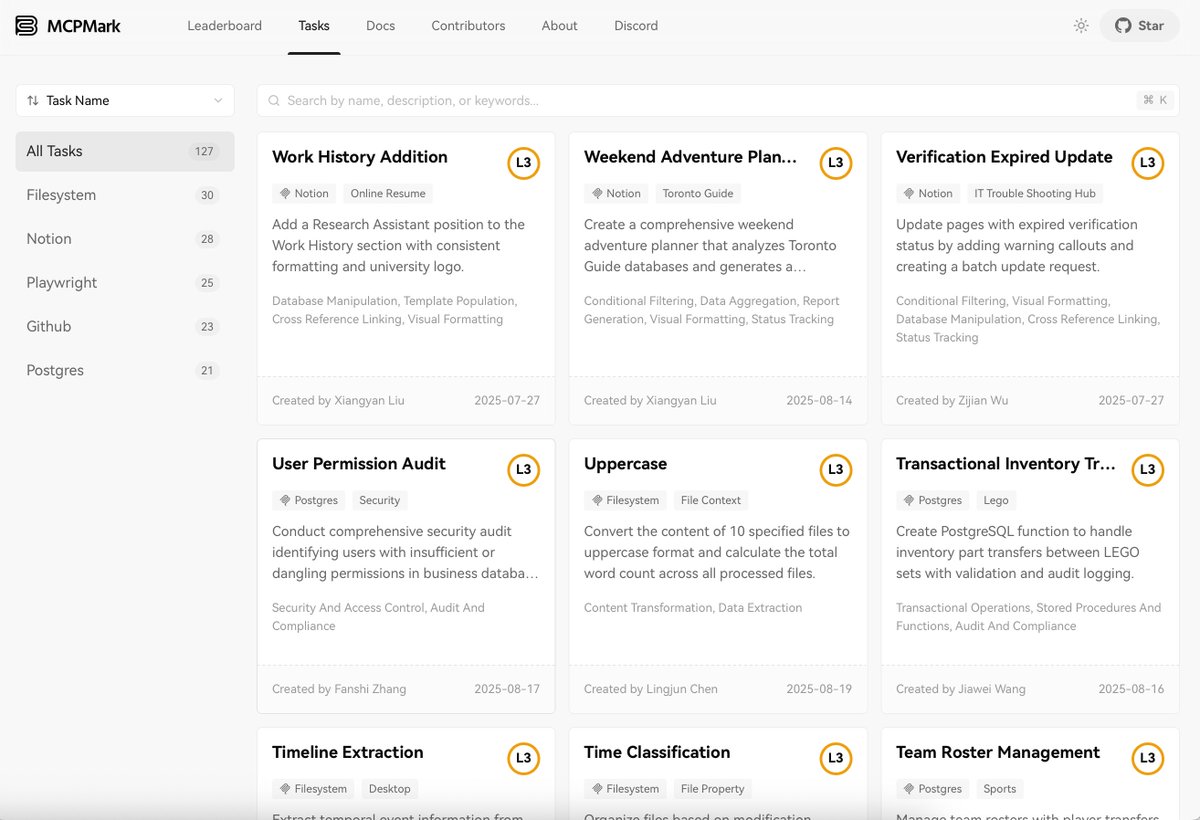Screen dimensions: 1200x820
Task: Click the ⌘ K shortcut hint
Action: coord(1154,100)
